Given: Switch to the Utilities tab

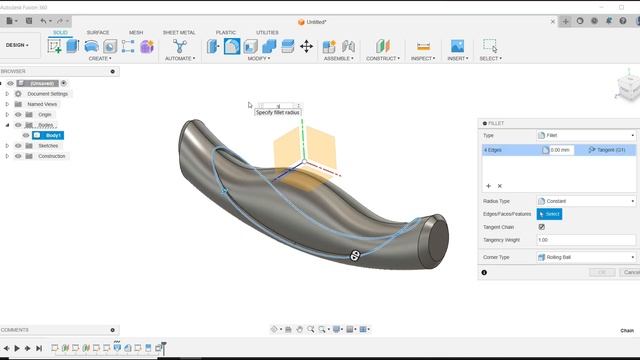Looking at the screenshot, I should [x=267, y=32].
